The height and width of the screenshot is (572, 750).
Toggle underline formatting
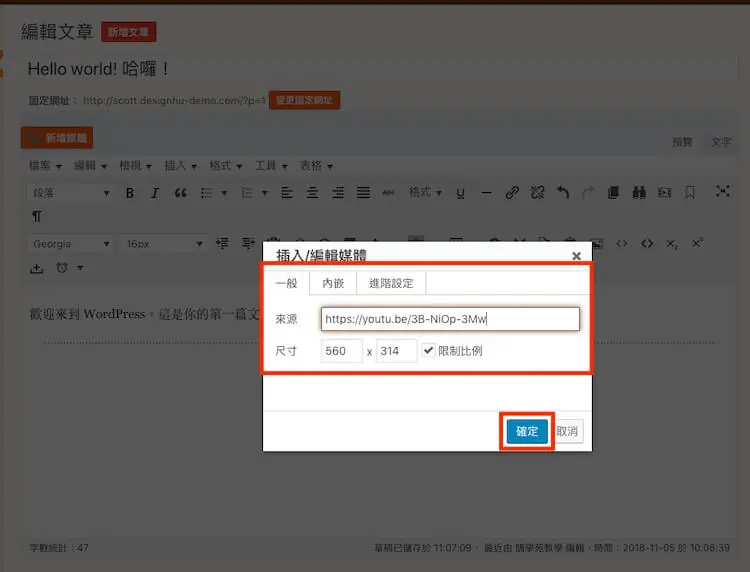(460, 193)
